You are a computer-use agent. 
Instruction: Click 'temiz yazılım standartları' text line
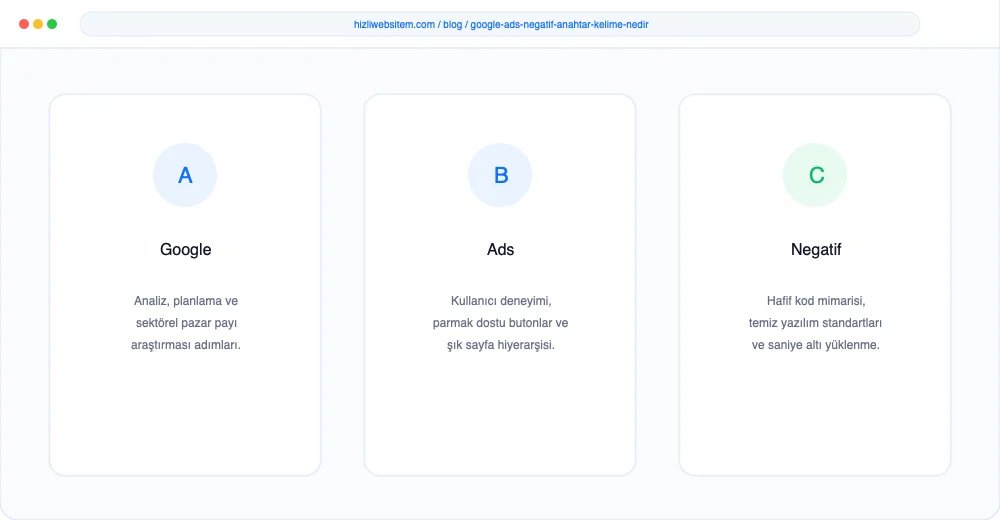coord(816,323)
